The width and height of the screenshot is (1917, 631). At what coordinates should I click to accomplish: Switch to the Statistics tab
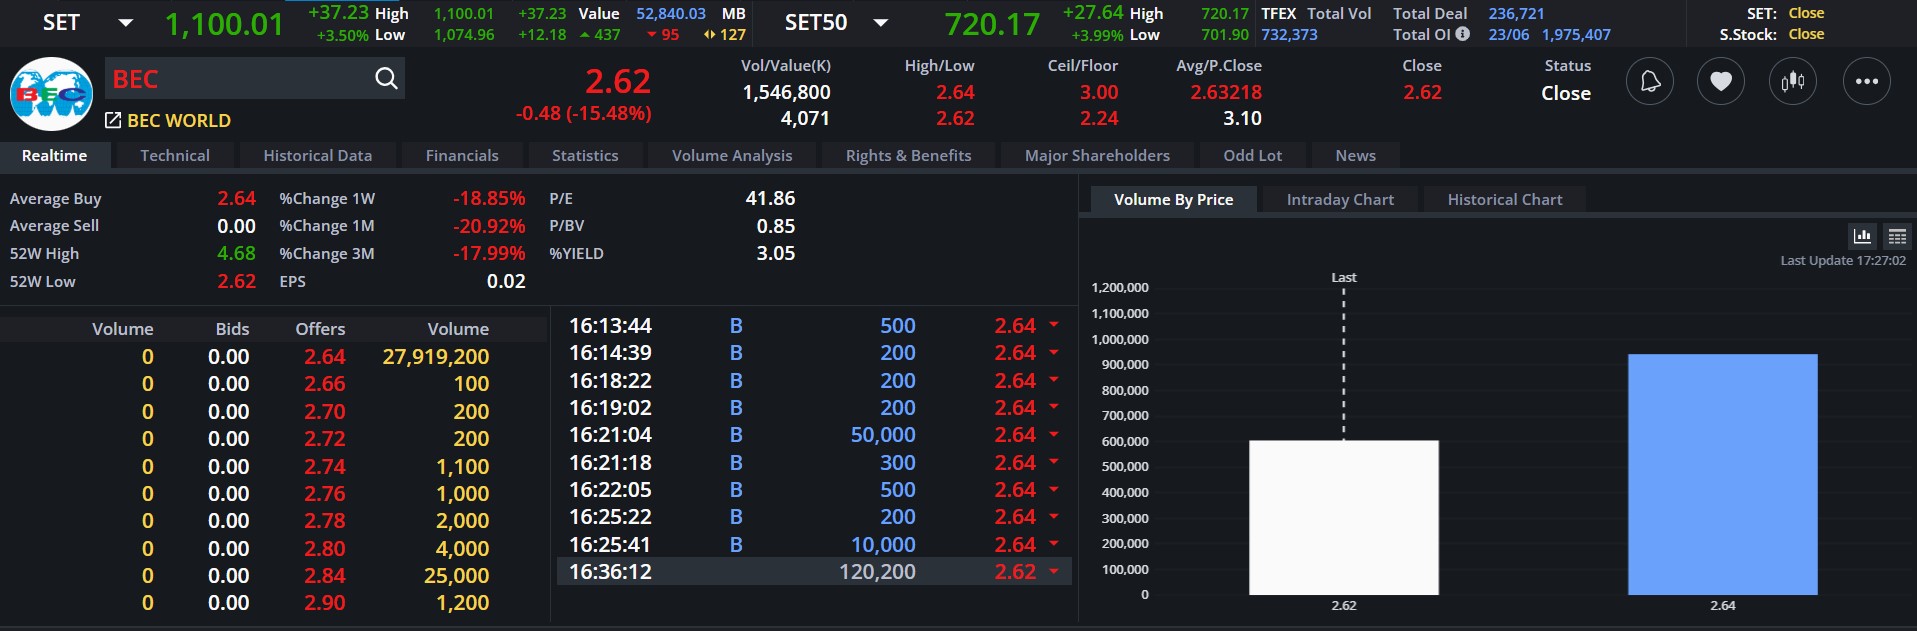coord(585,155)
